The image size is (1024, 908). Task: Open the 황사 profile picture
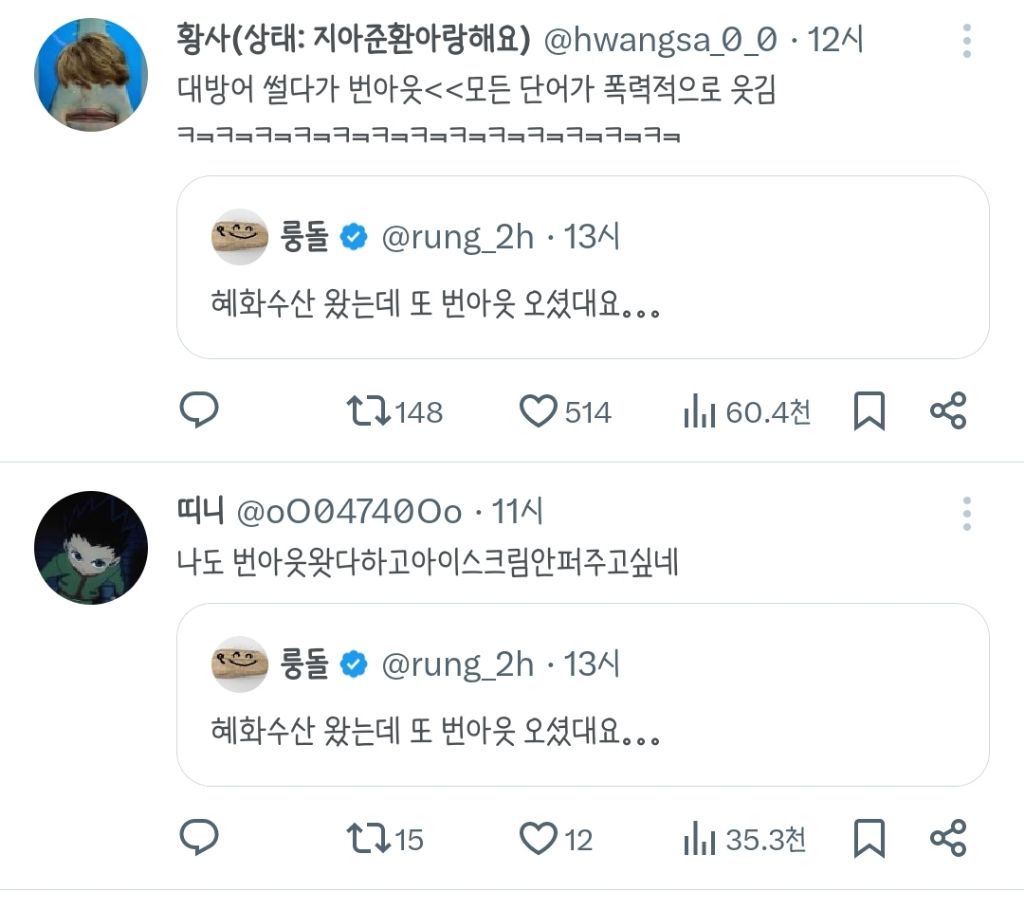(91, 75)
